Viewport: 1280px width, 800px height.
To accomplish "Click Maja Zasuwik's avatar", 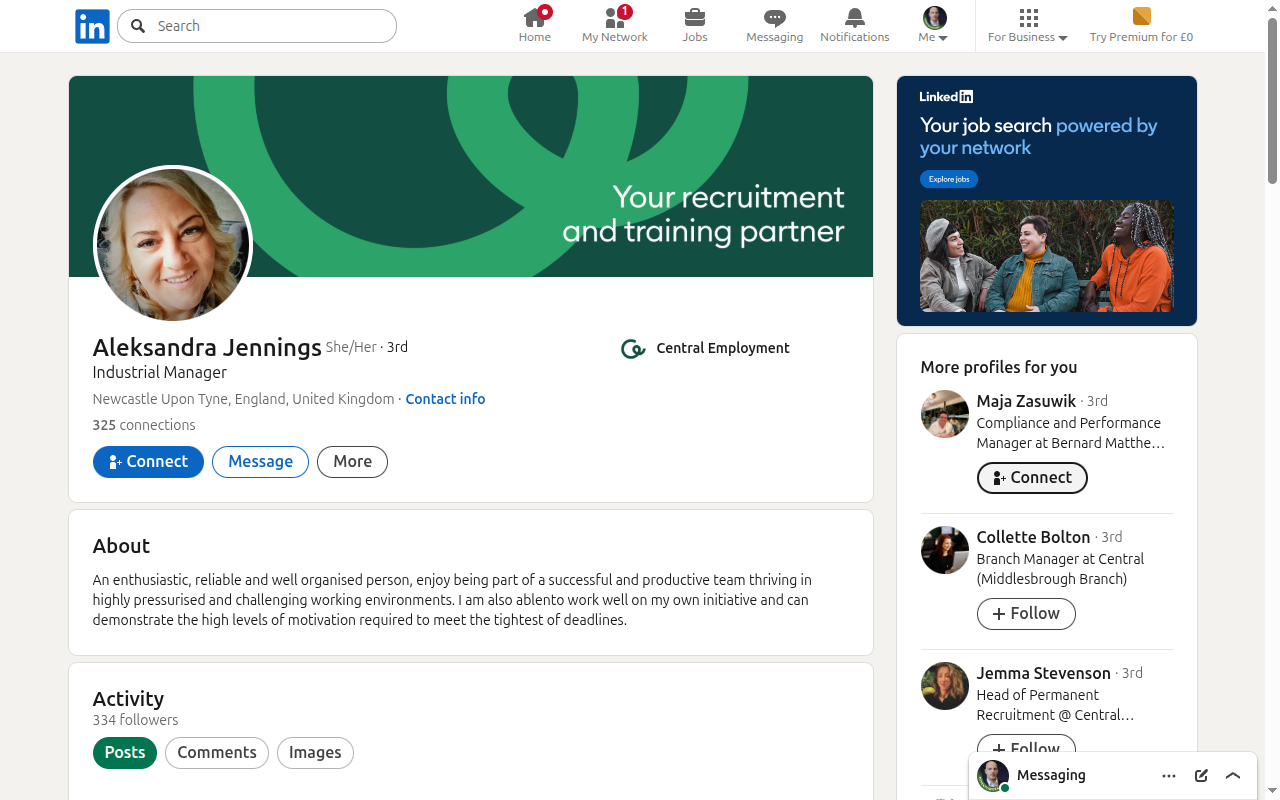I will [x=945, y=414].
